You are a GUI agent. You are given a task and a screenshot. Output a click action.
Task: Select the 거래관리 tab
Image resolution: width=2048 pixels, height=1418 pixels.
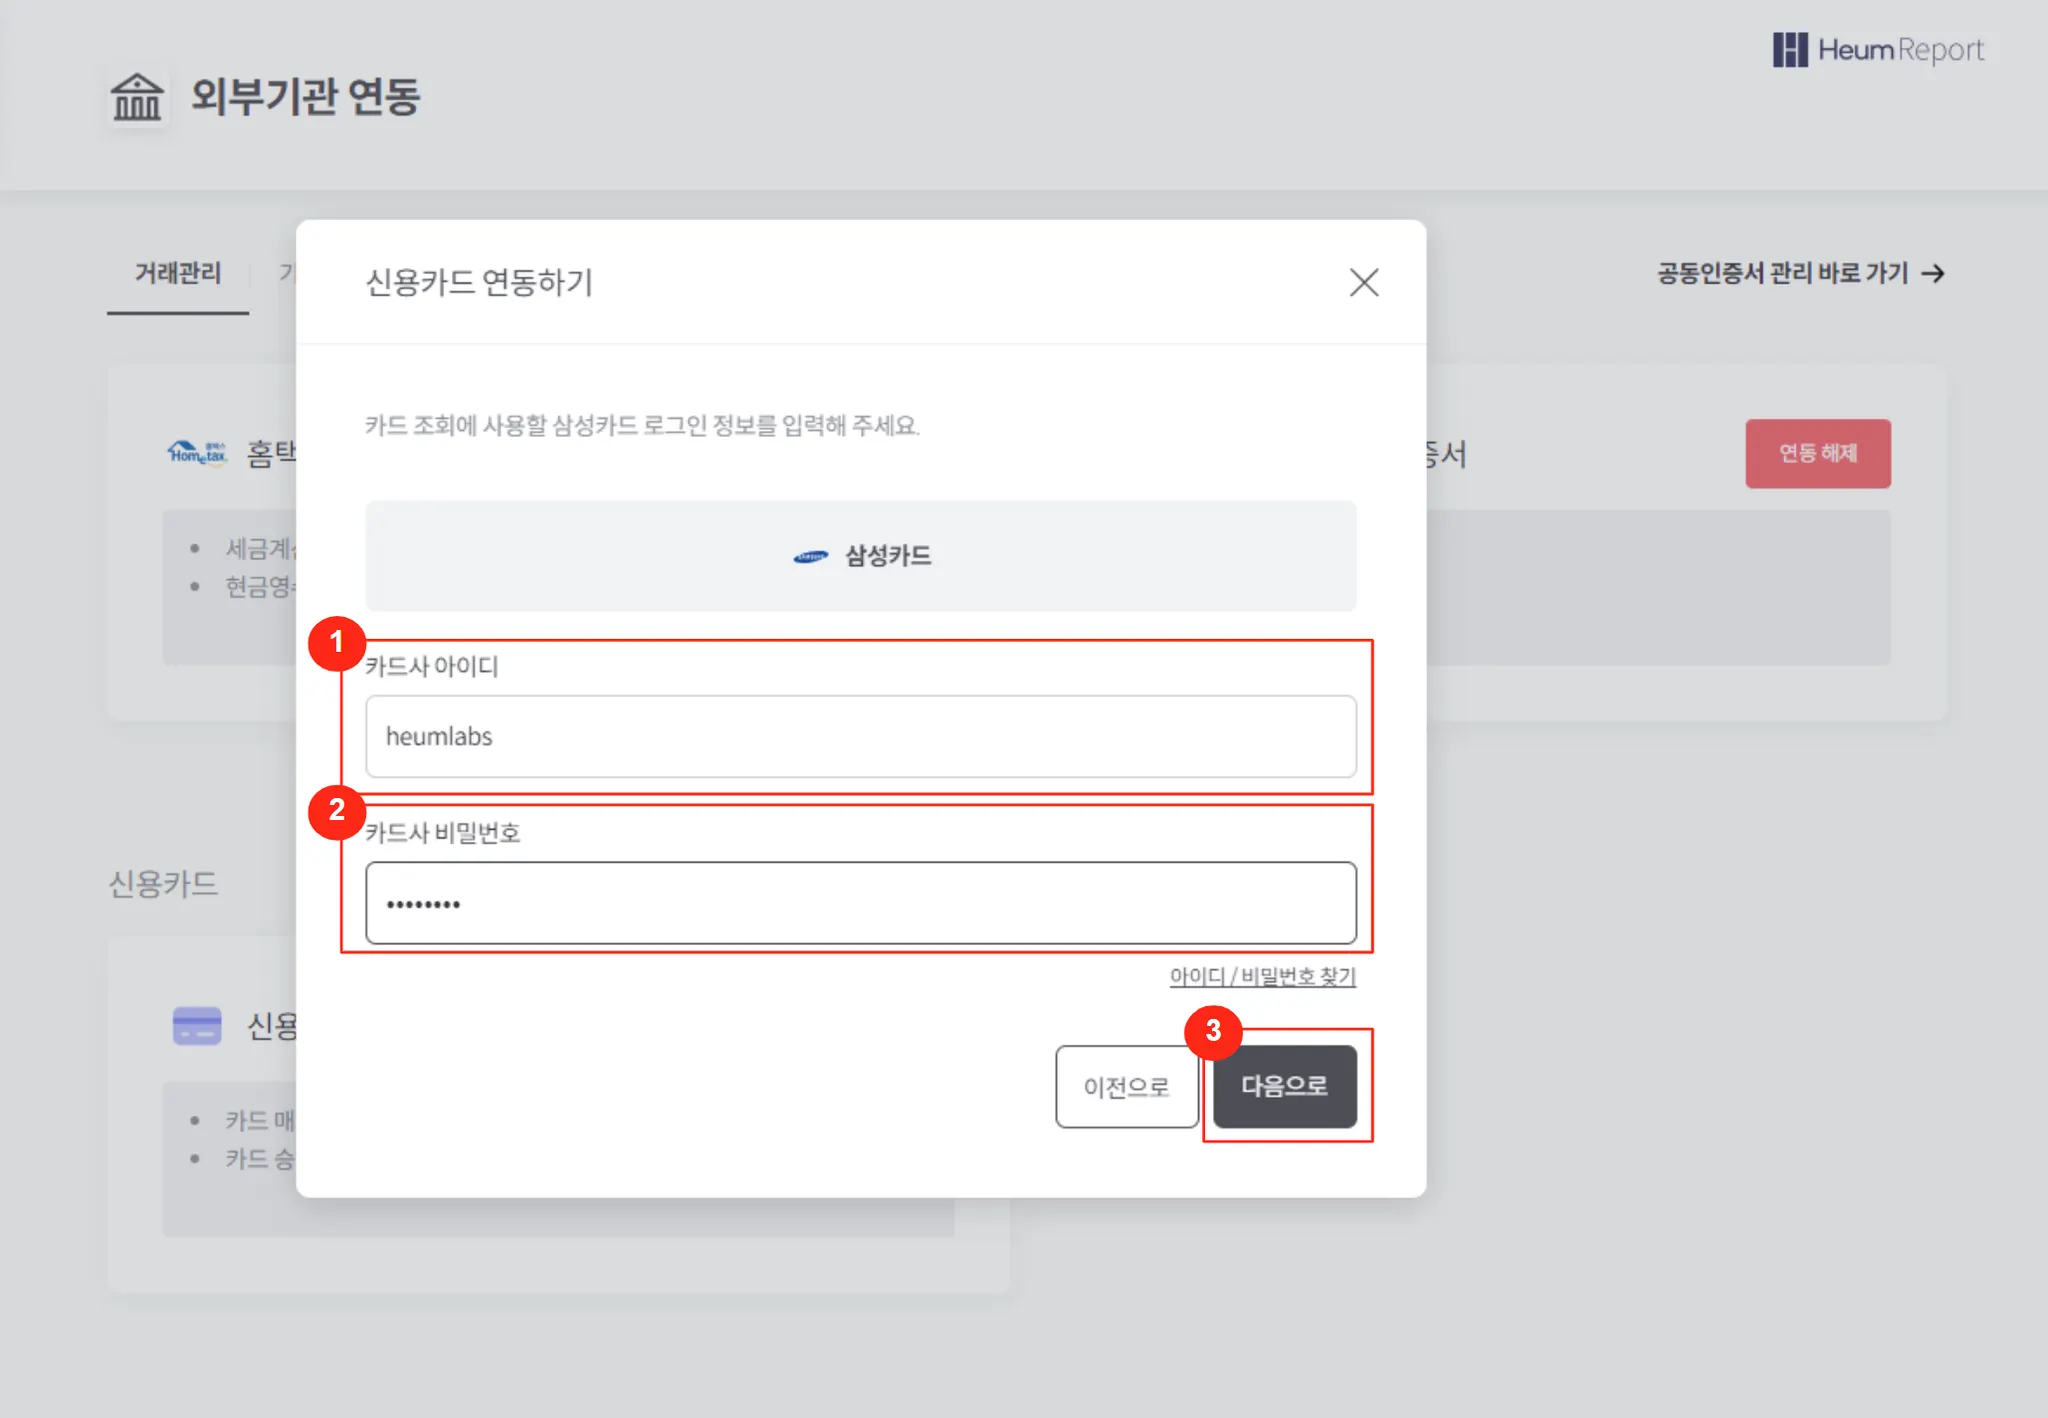pos(178,273)
